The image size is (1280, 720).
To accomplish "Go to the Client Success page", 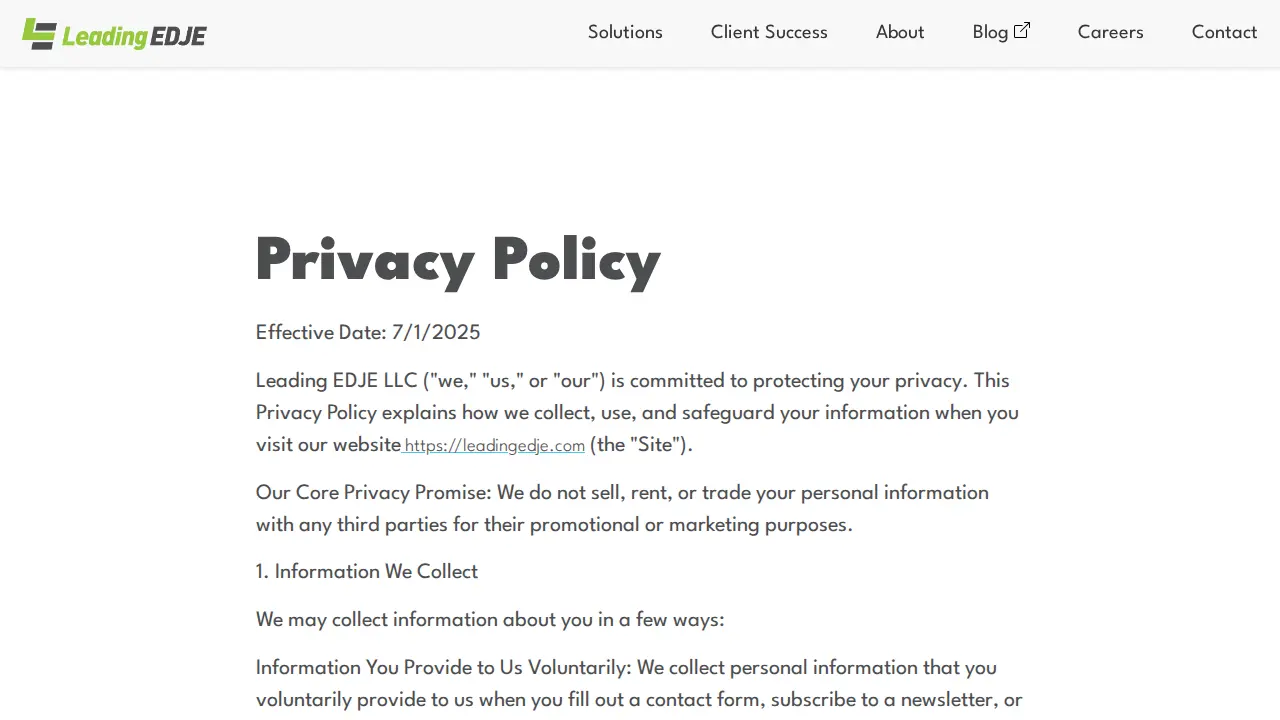I will tap(769, 32).
